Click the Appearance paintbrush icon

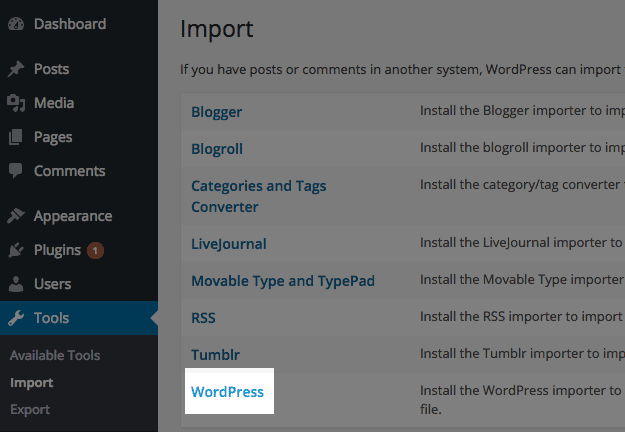(x=16, y=216)
